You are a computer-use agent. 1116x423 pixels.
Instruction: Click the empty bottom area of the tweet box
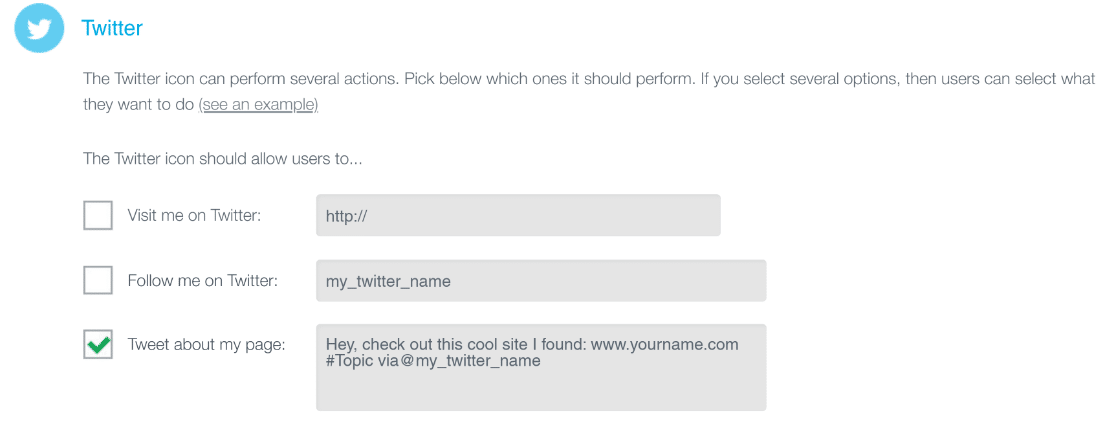coord(541,392)
